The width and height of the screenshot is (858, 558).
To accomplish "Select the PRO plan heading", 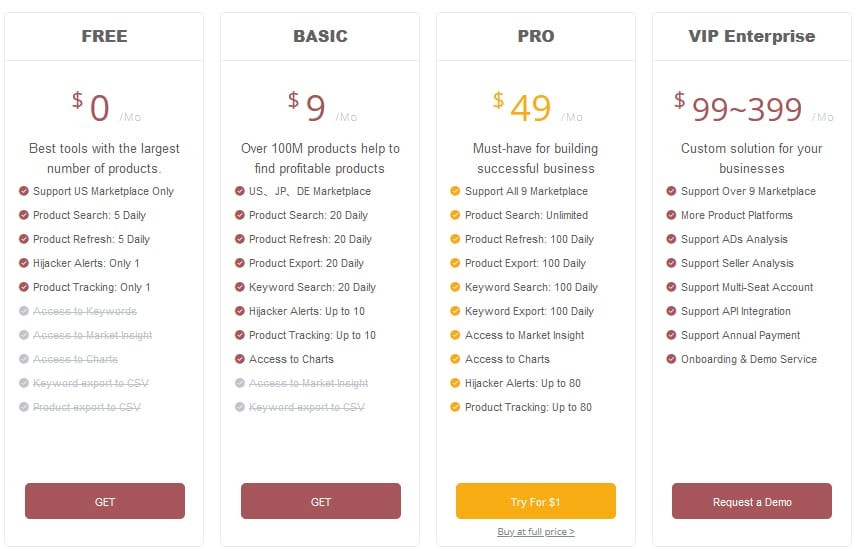I will coord(536,36).
